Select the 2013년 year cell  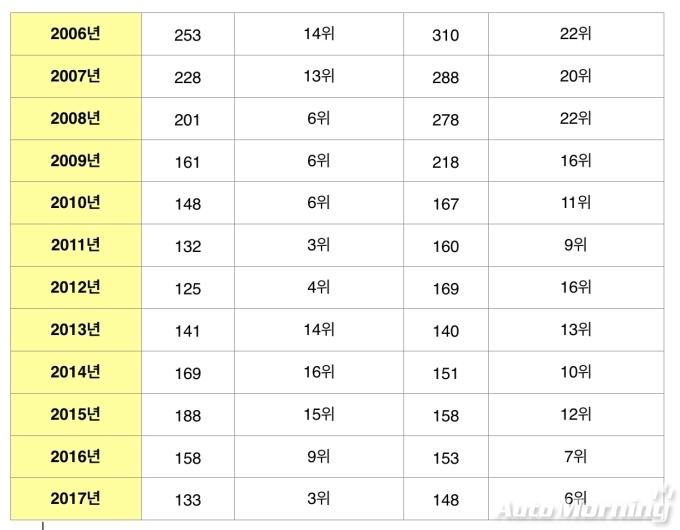[x=76, y=330]
